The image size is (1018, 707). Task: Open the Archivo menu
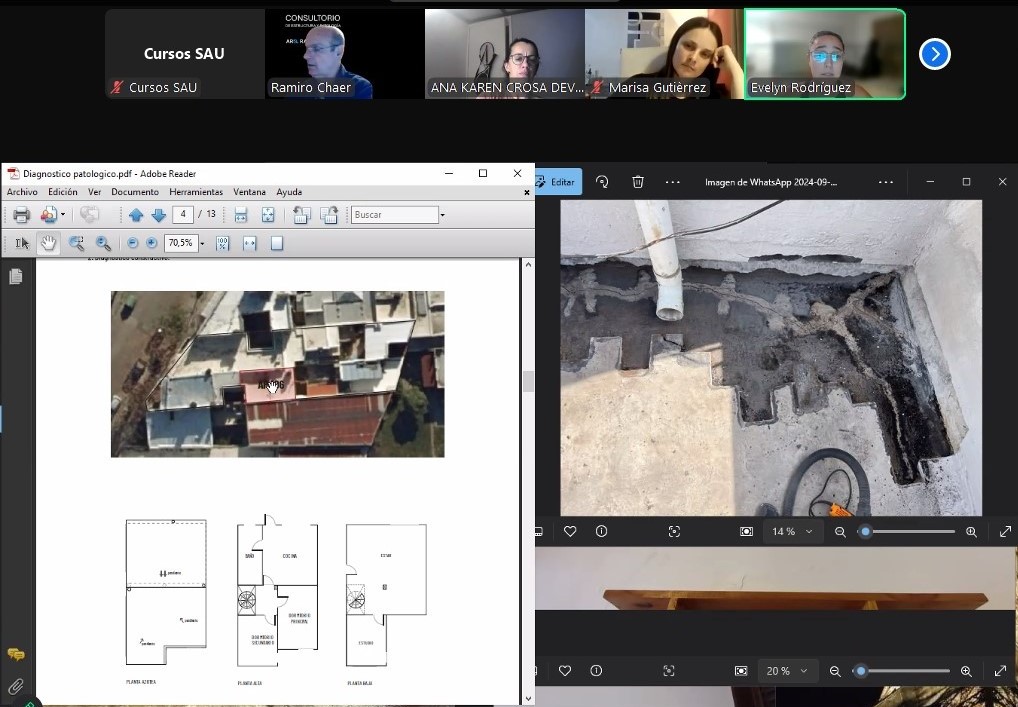[x=22, y=192]
